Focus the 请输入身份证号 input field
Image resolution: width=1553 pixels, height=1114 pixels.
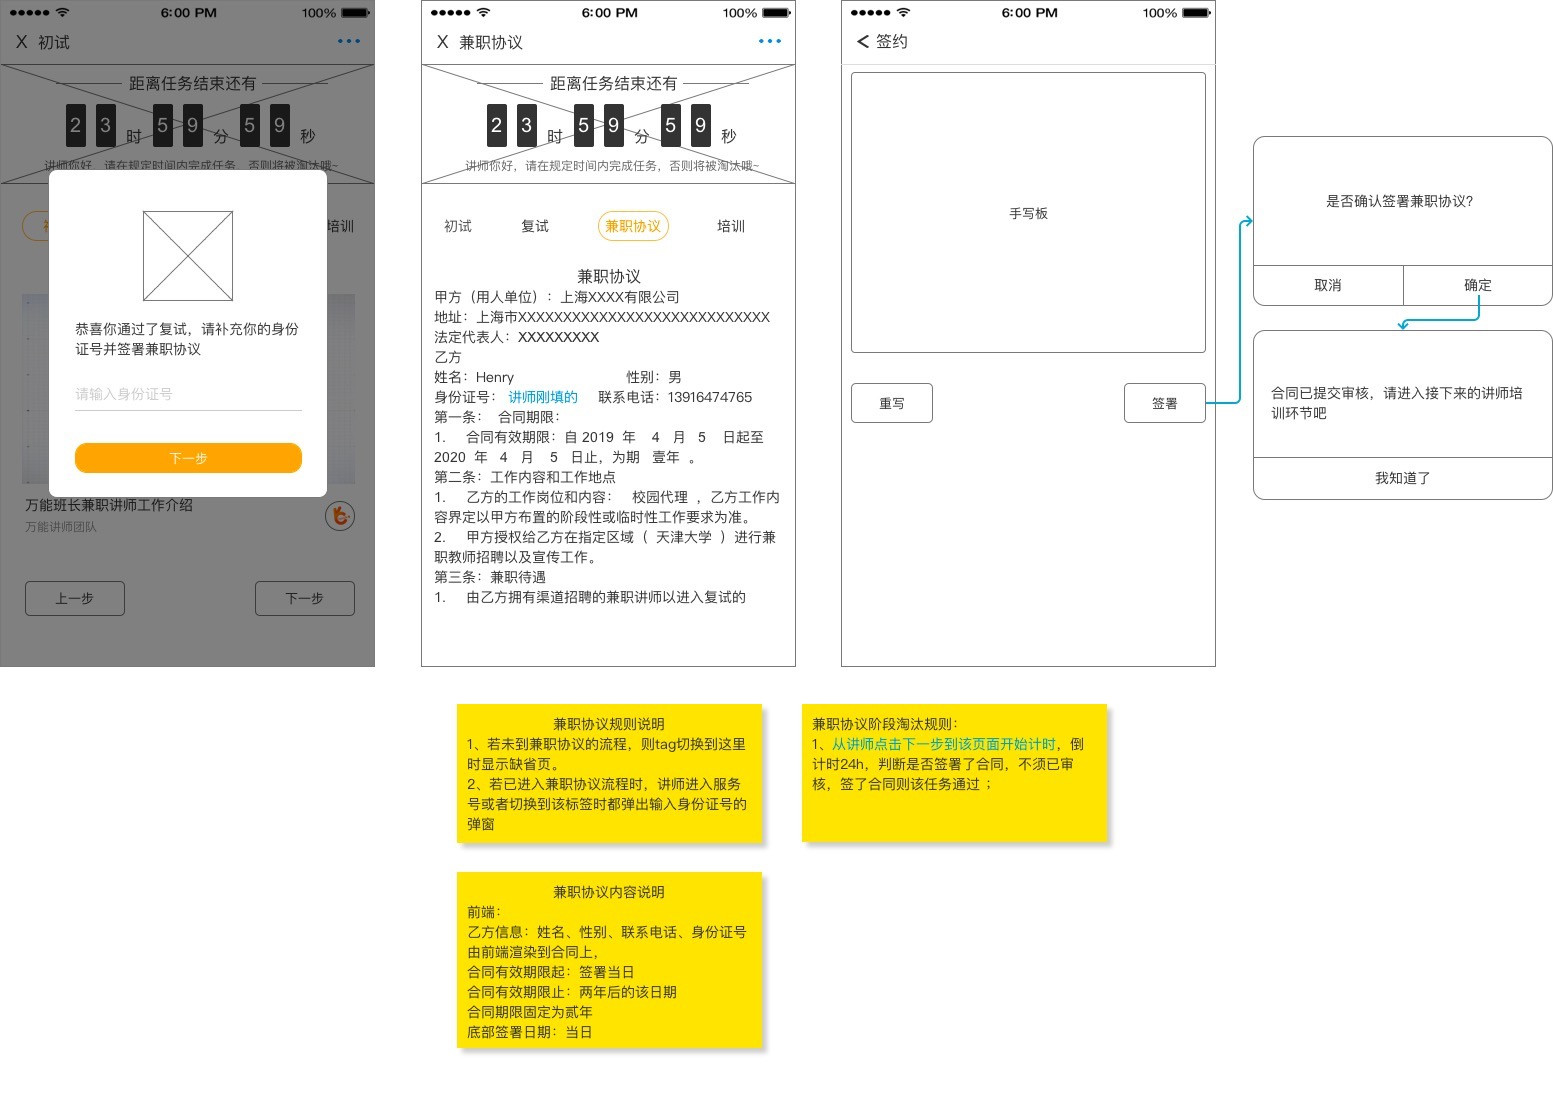point(188,394)
